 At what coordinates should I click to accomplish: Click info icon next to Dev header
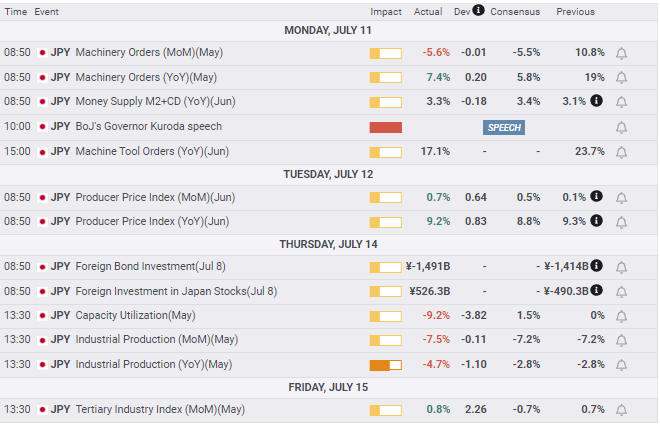[478, 10]
